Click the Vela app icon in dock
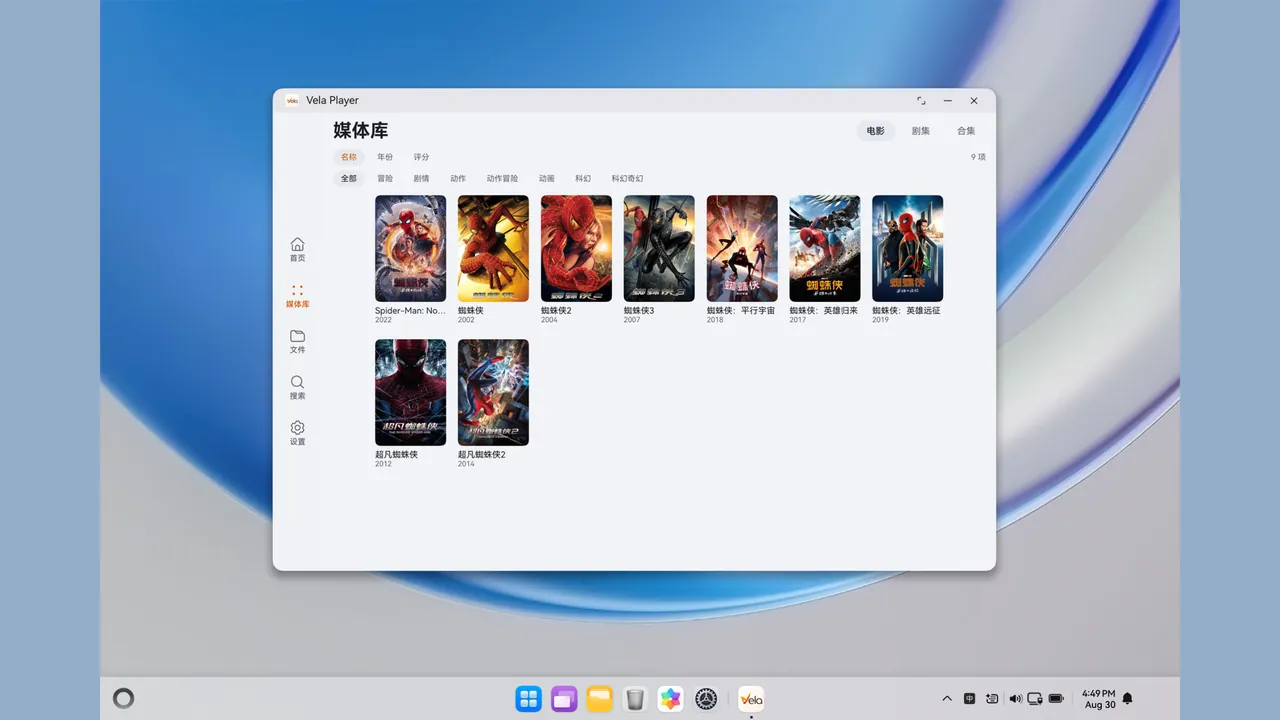 pos(751,699)
